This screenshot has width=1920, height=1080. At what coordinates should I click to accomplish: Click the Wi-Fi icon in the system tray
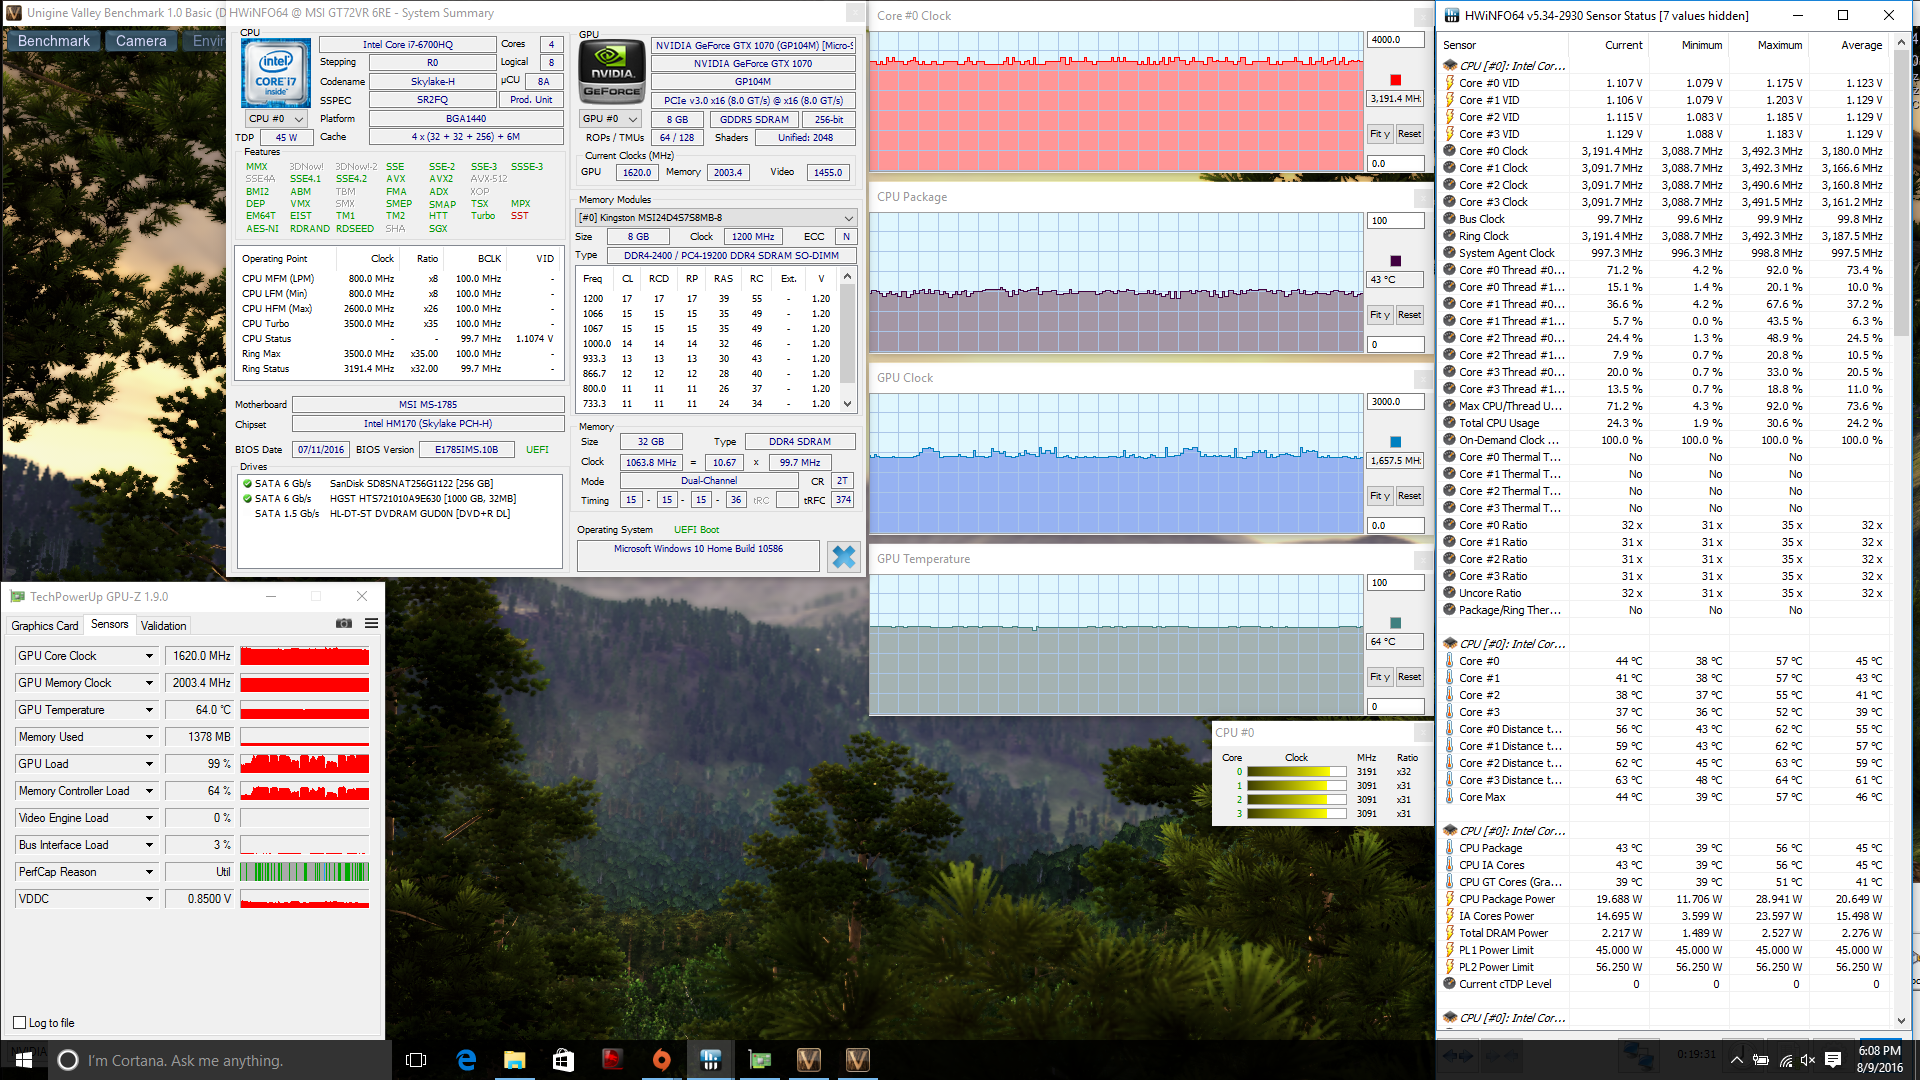click(1785, 1060)
